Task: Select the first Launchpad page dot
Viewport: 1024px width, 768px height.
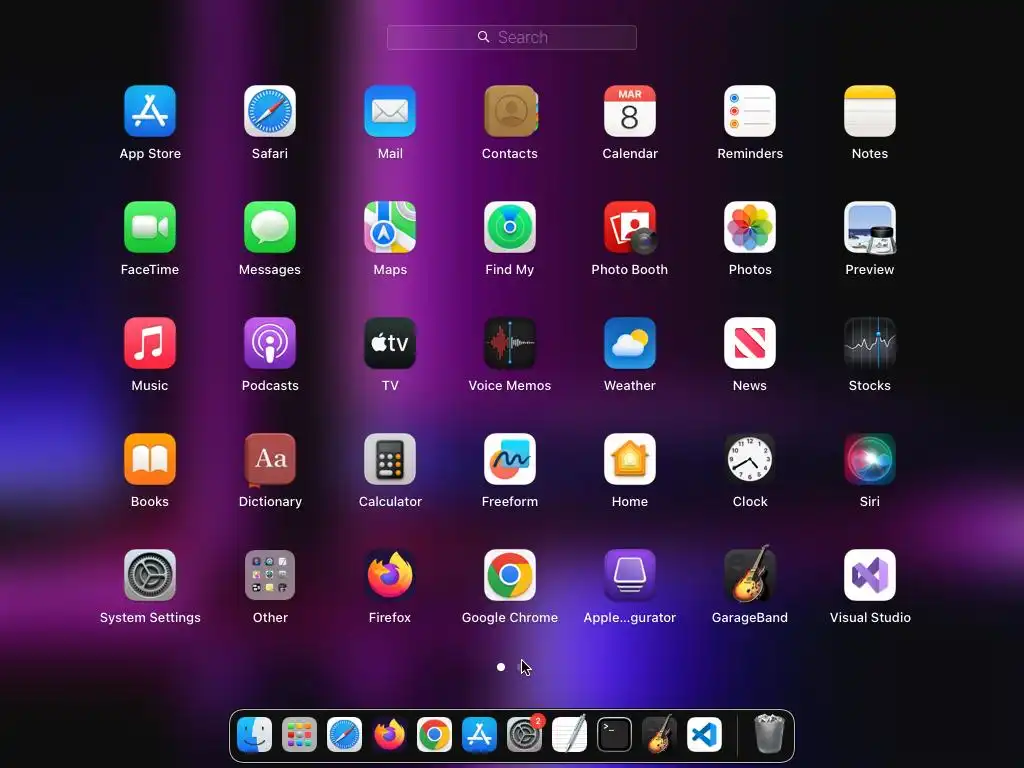Action: pyautogui.click(x=501, y=667)
